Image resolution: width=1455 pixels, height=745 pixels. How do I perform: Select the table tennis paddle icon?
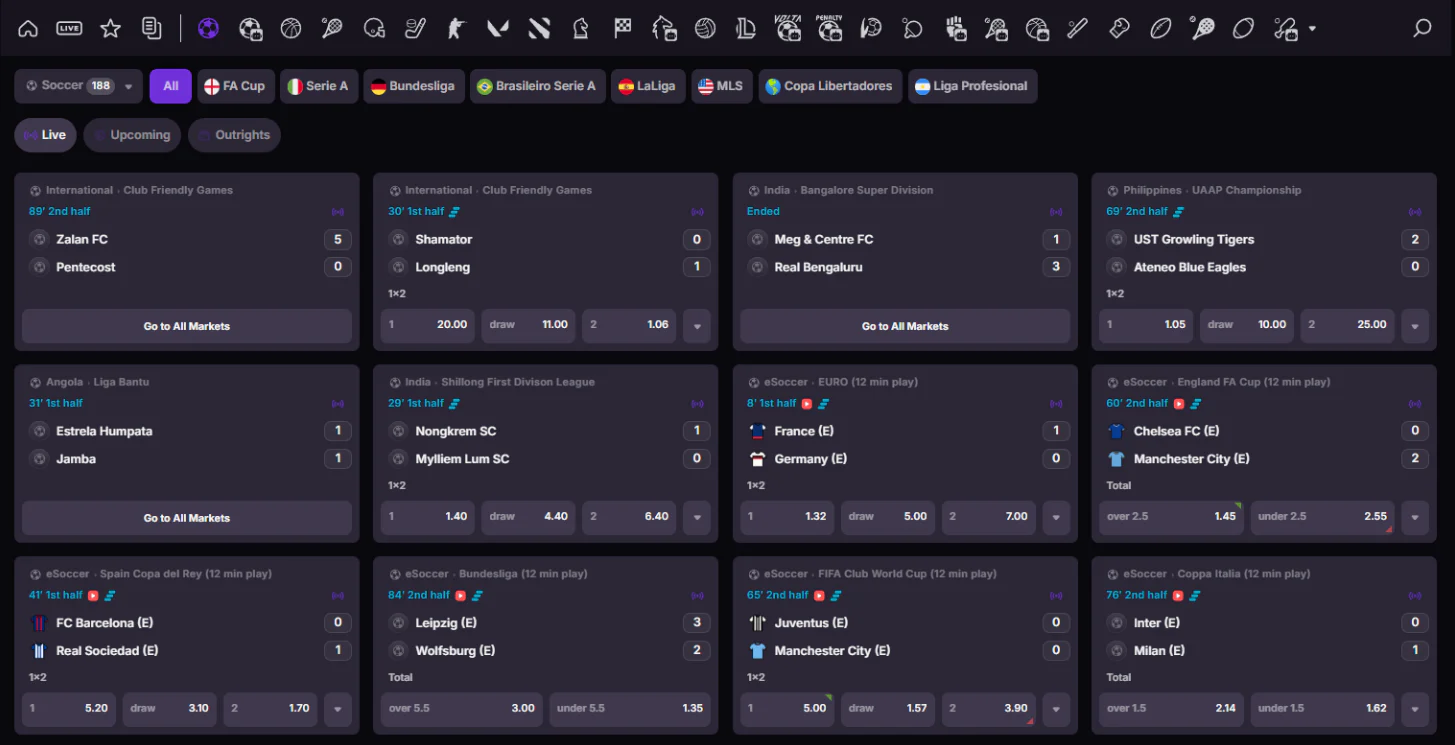[912, 29]
